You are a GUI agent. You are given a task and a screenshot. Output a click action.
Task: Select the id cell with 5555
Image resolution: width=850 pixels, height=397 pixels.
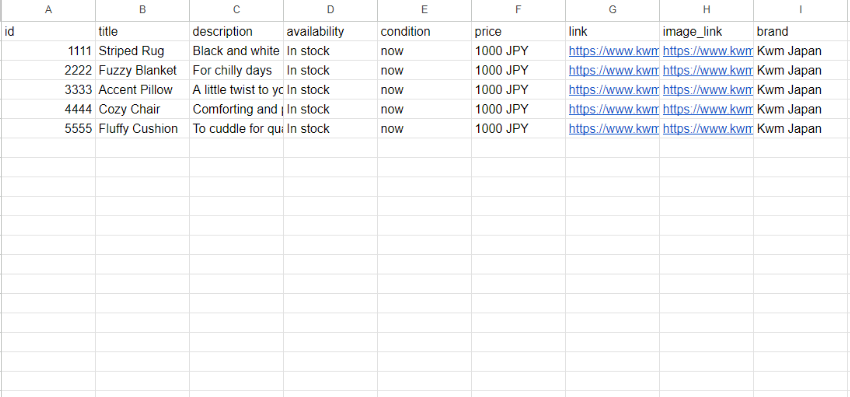[x=48, y=129]
